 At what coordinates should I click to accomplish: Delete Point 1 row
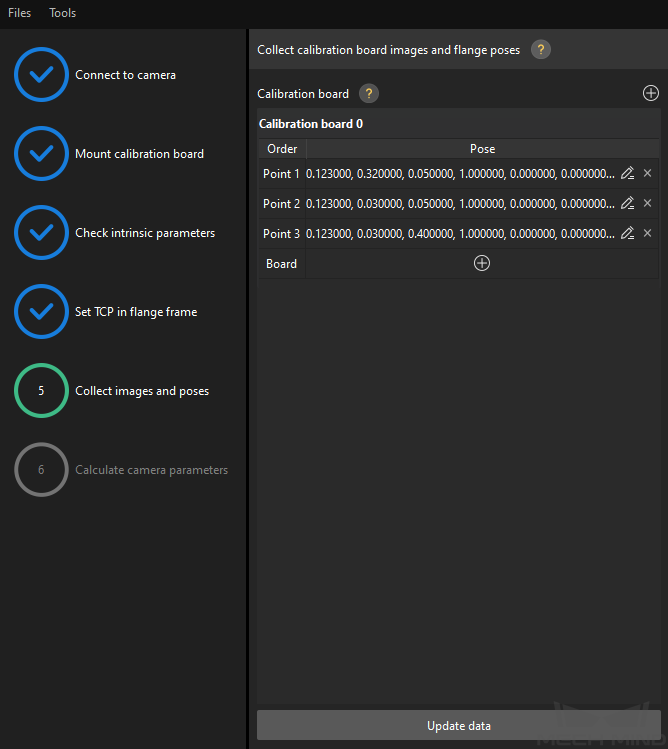(647, 173)
